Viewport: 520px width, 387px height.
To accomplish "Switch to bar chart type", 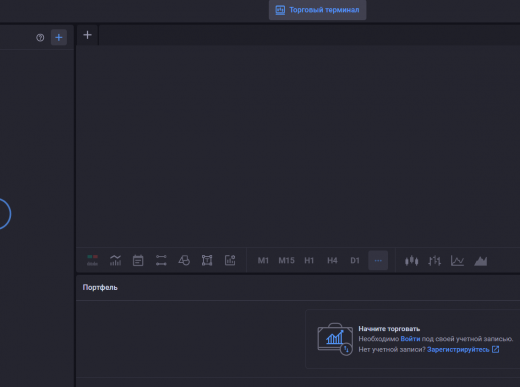I will (434, 261).
